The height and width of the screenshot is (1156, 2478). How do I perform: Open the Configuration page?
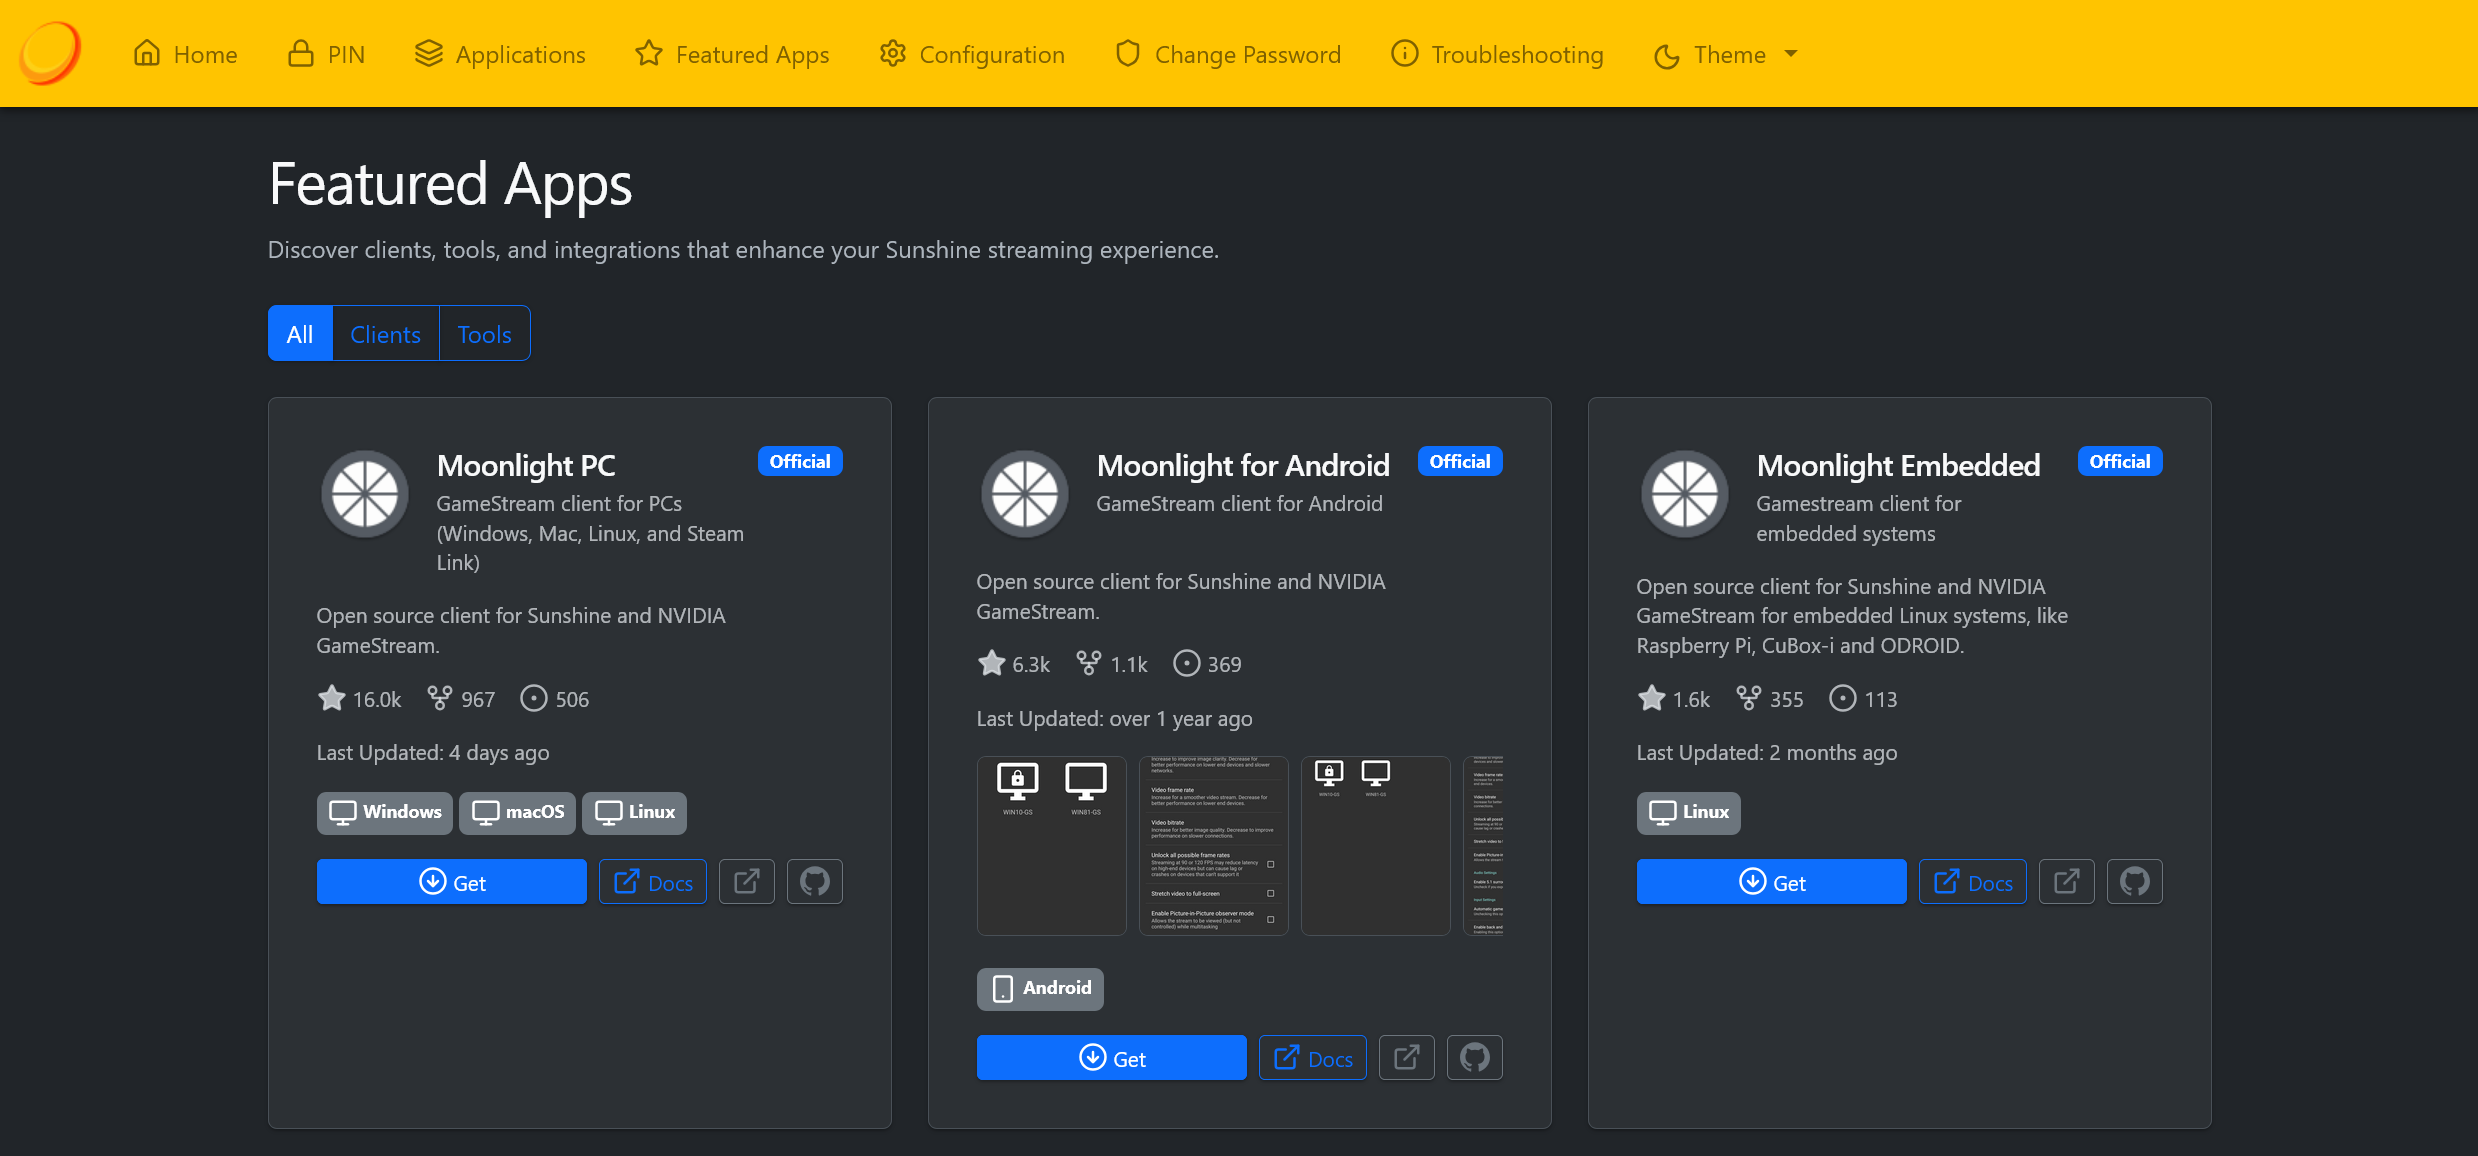(972, 55)
